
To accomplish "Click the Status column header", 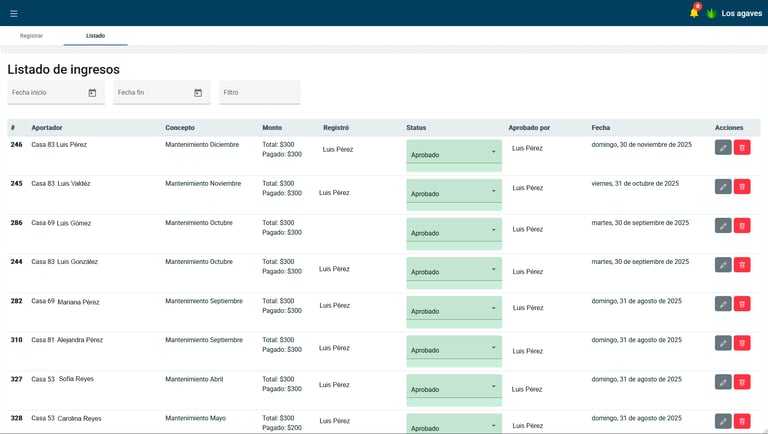I will tap(416, 128).
